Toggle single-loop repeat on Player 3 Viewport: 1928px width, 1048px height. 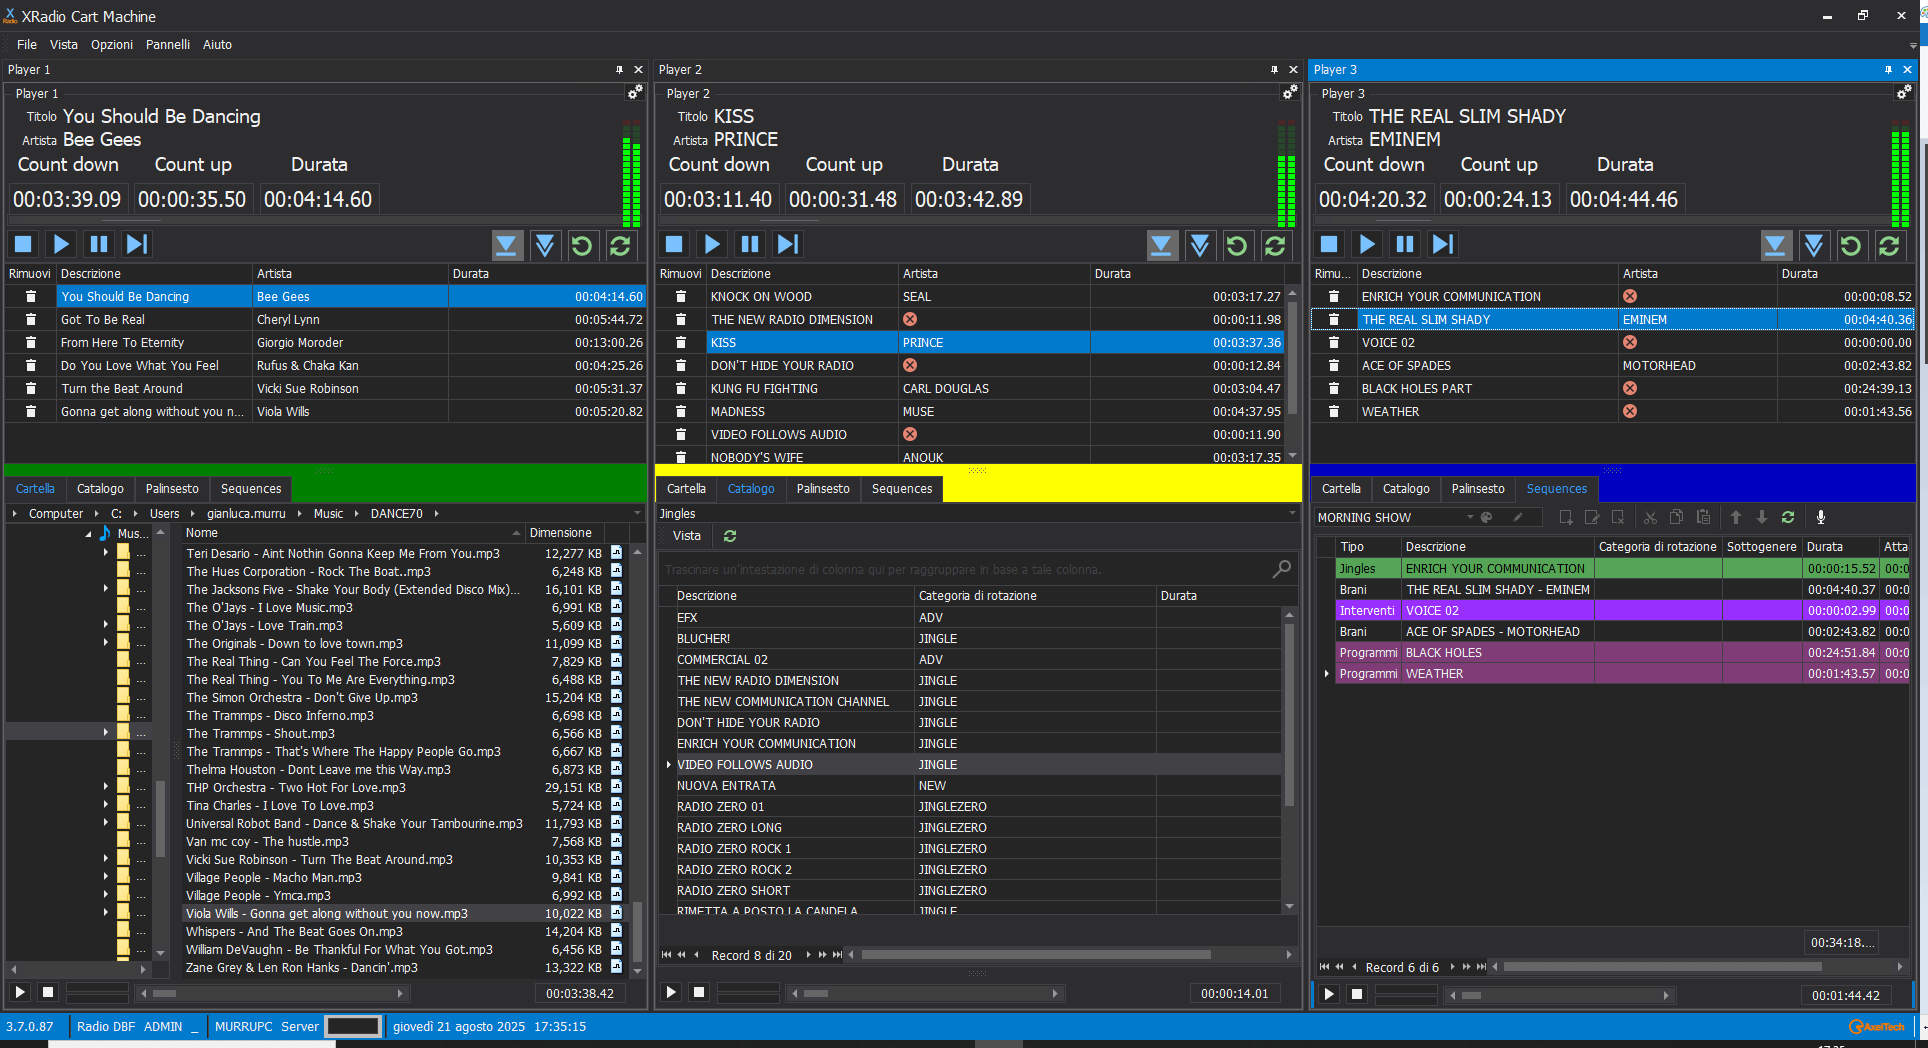pos(1851,244)
